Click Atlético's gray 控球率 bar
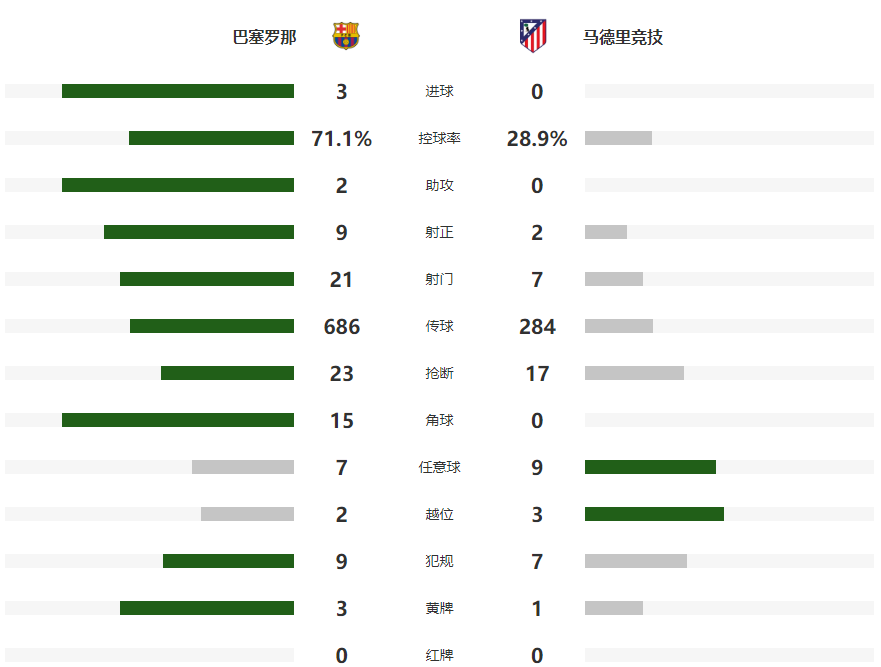This screenshot has width=881, height=667. 618,138
